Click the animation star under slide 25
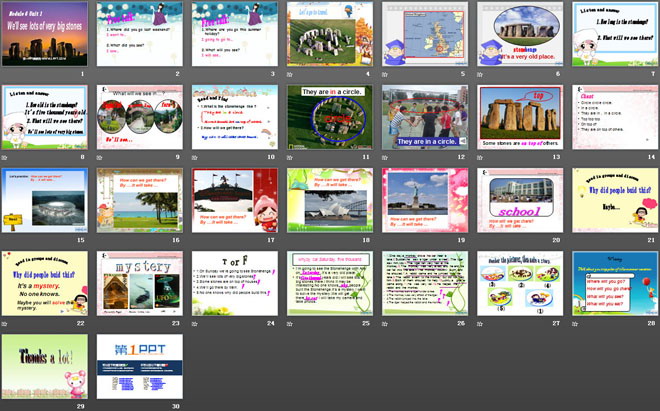Viewport: 660px width, 411px height. 291,323
